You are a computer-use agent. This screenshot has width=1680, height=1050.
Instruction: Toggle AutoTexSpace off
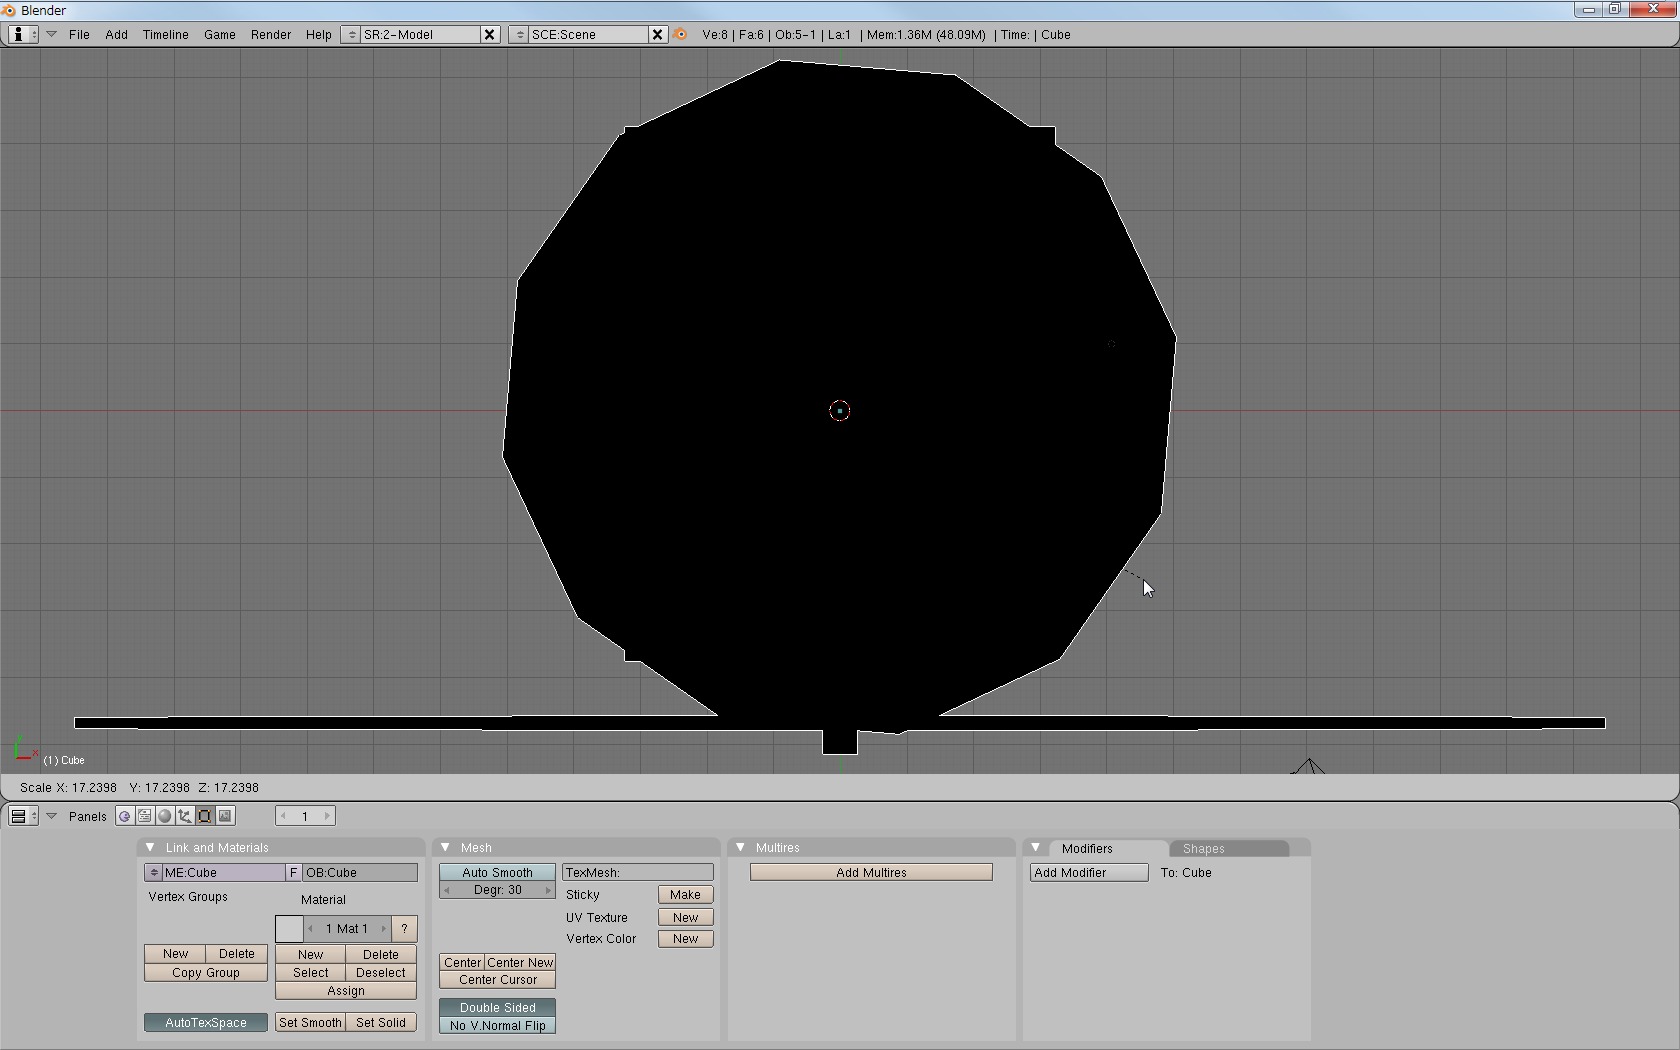[x=205, y=1022]
